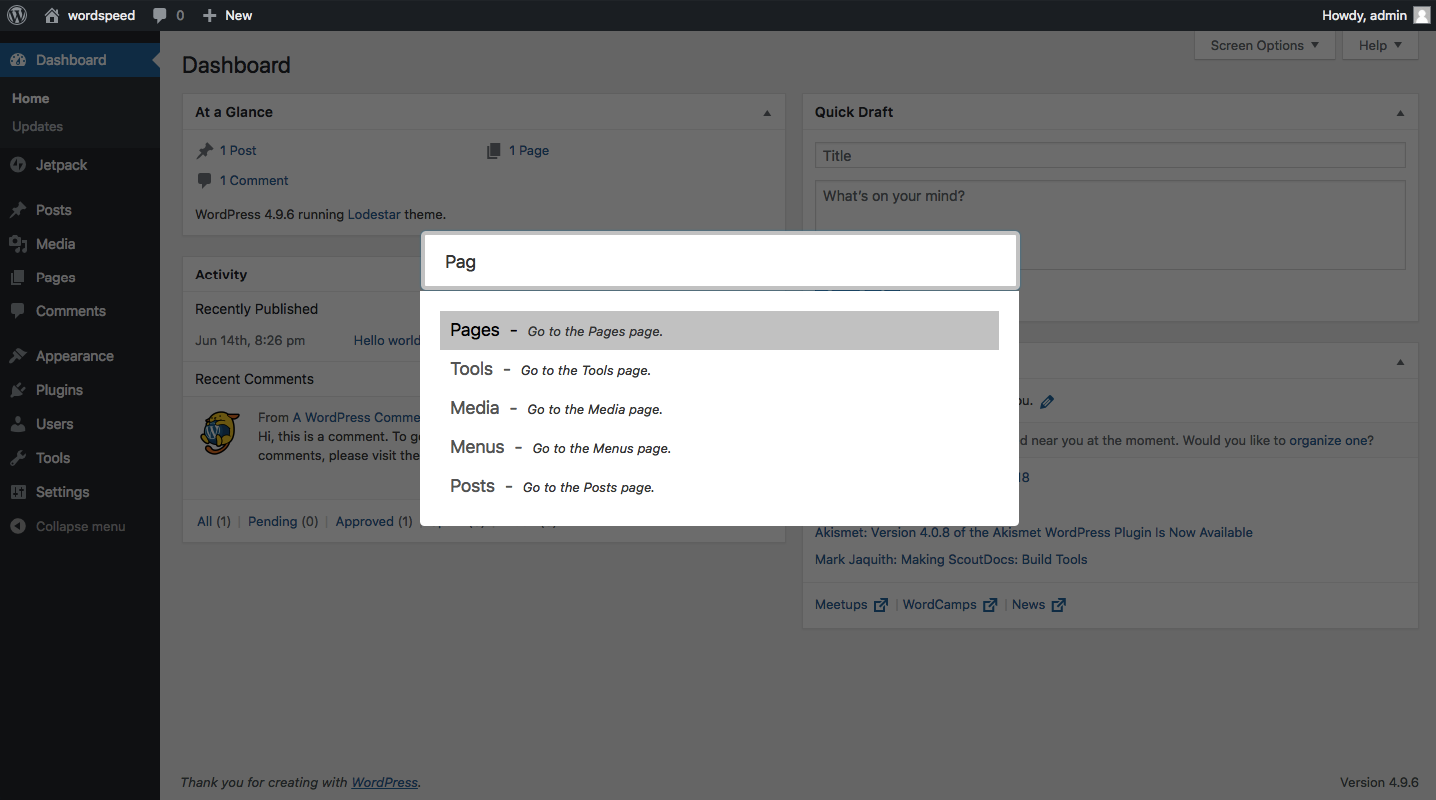Open the WordPress footer link

(385, 783)
